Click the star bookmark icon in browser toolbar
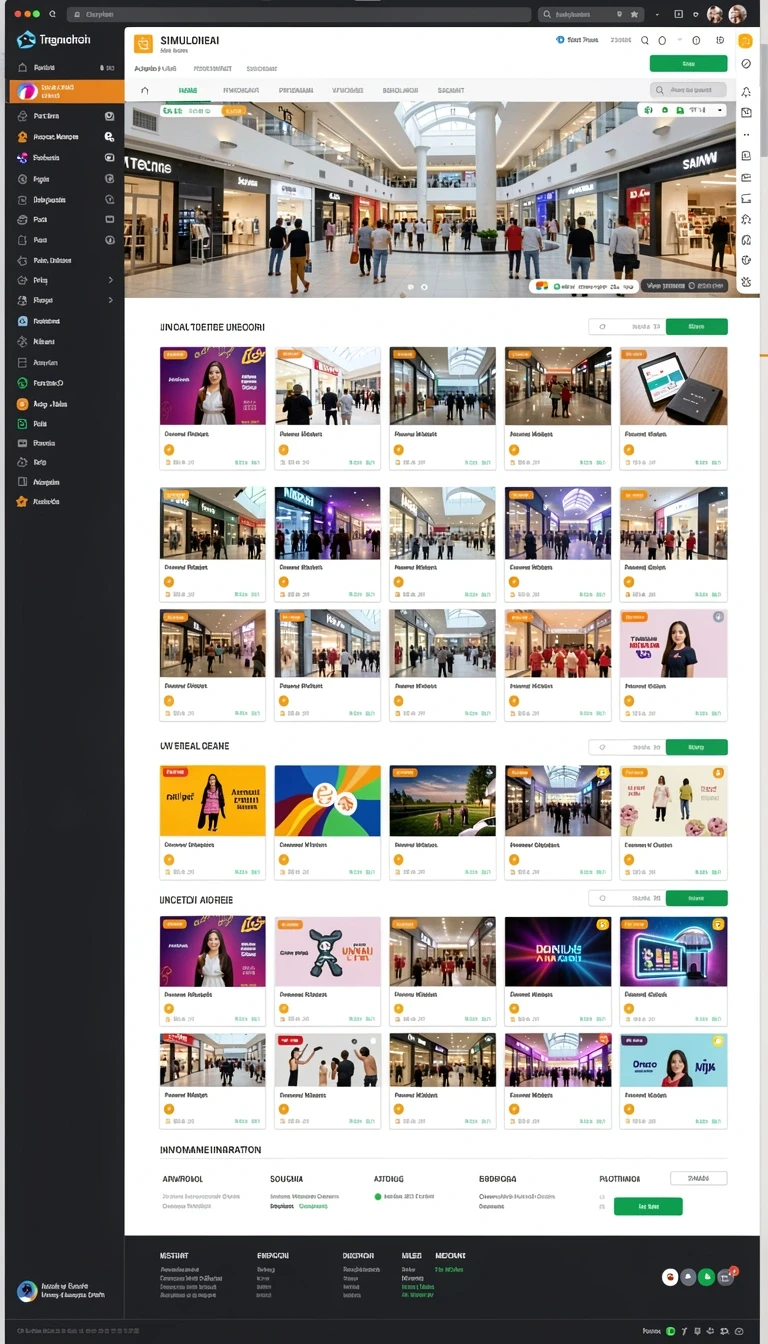The height and width of the screenshot is (1344, 768). click(x=634, y=15)
